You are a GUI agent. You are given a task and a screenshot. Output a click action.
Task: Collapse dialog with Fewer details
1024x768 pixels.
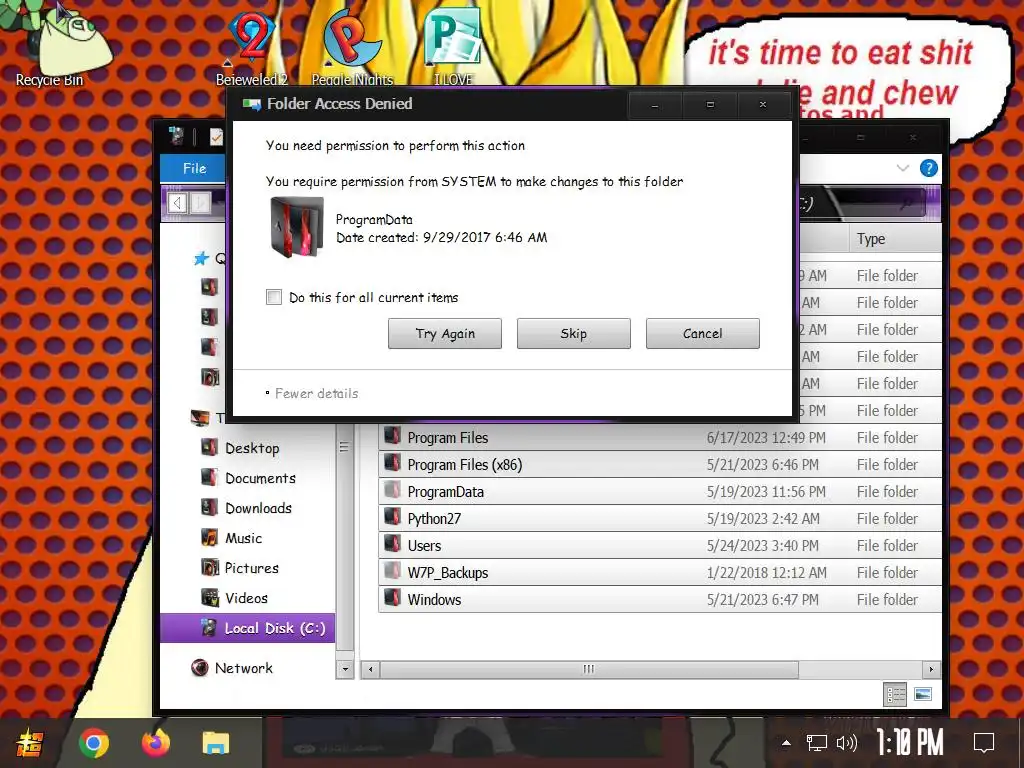click(x=312, y=393)
